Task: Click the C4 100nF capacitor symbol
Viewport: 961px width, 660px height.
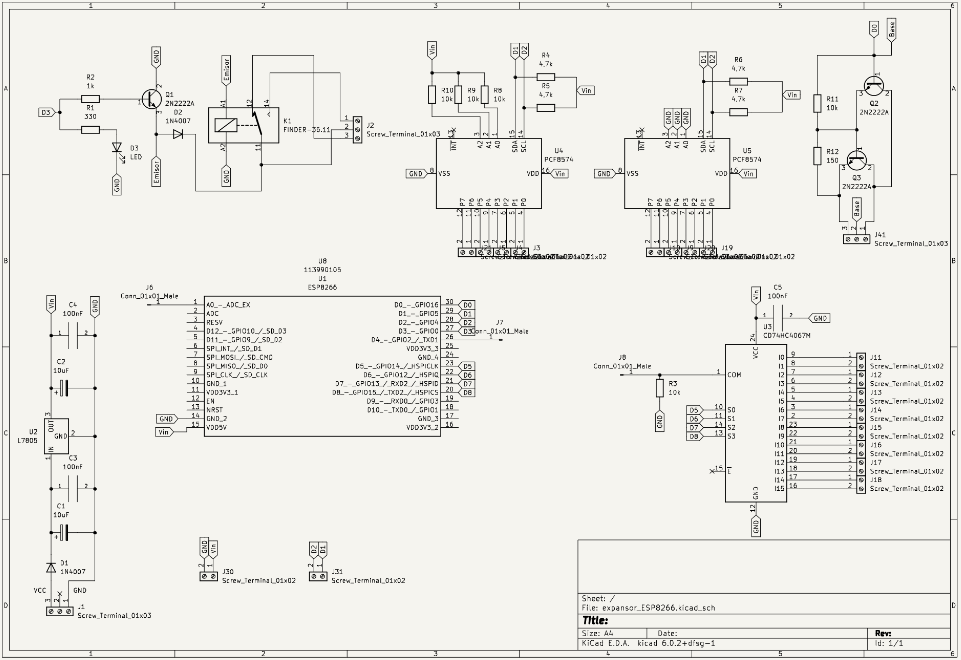Action: pos(72,335)
